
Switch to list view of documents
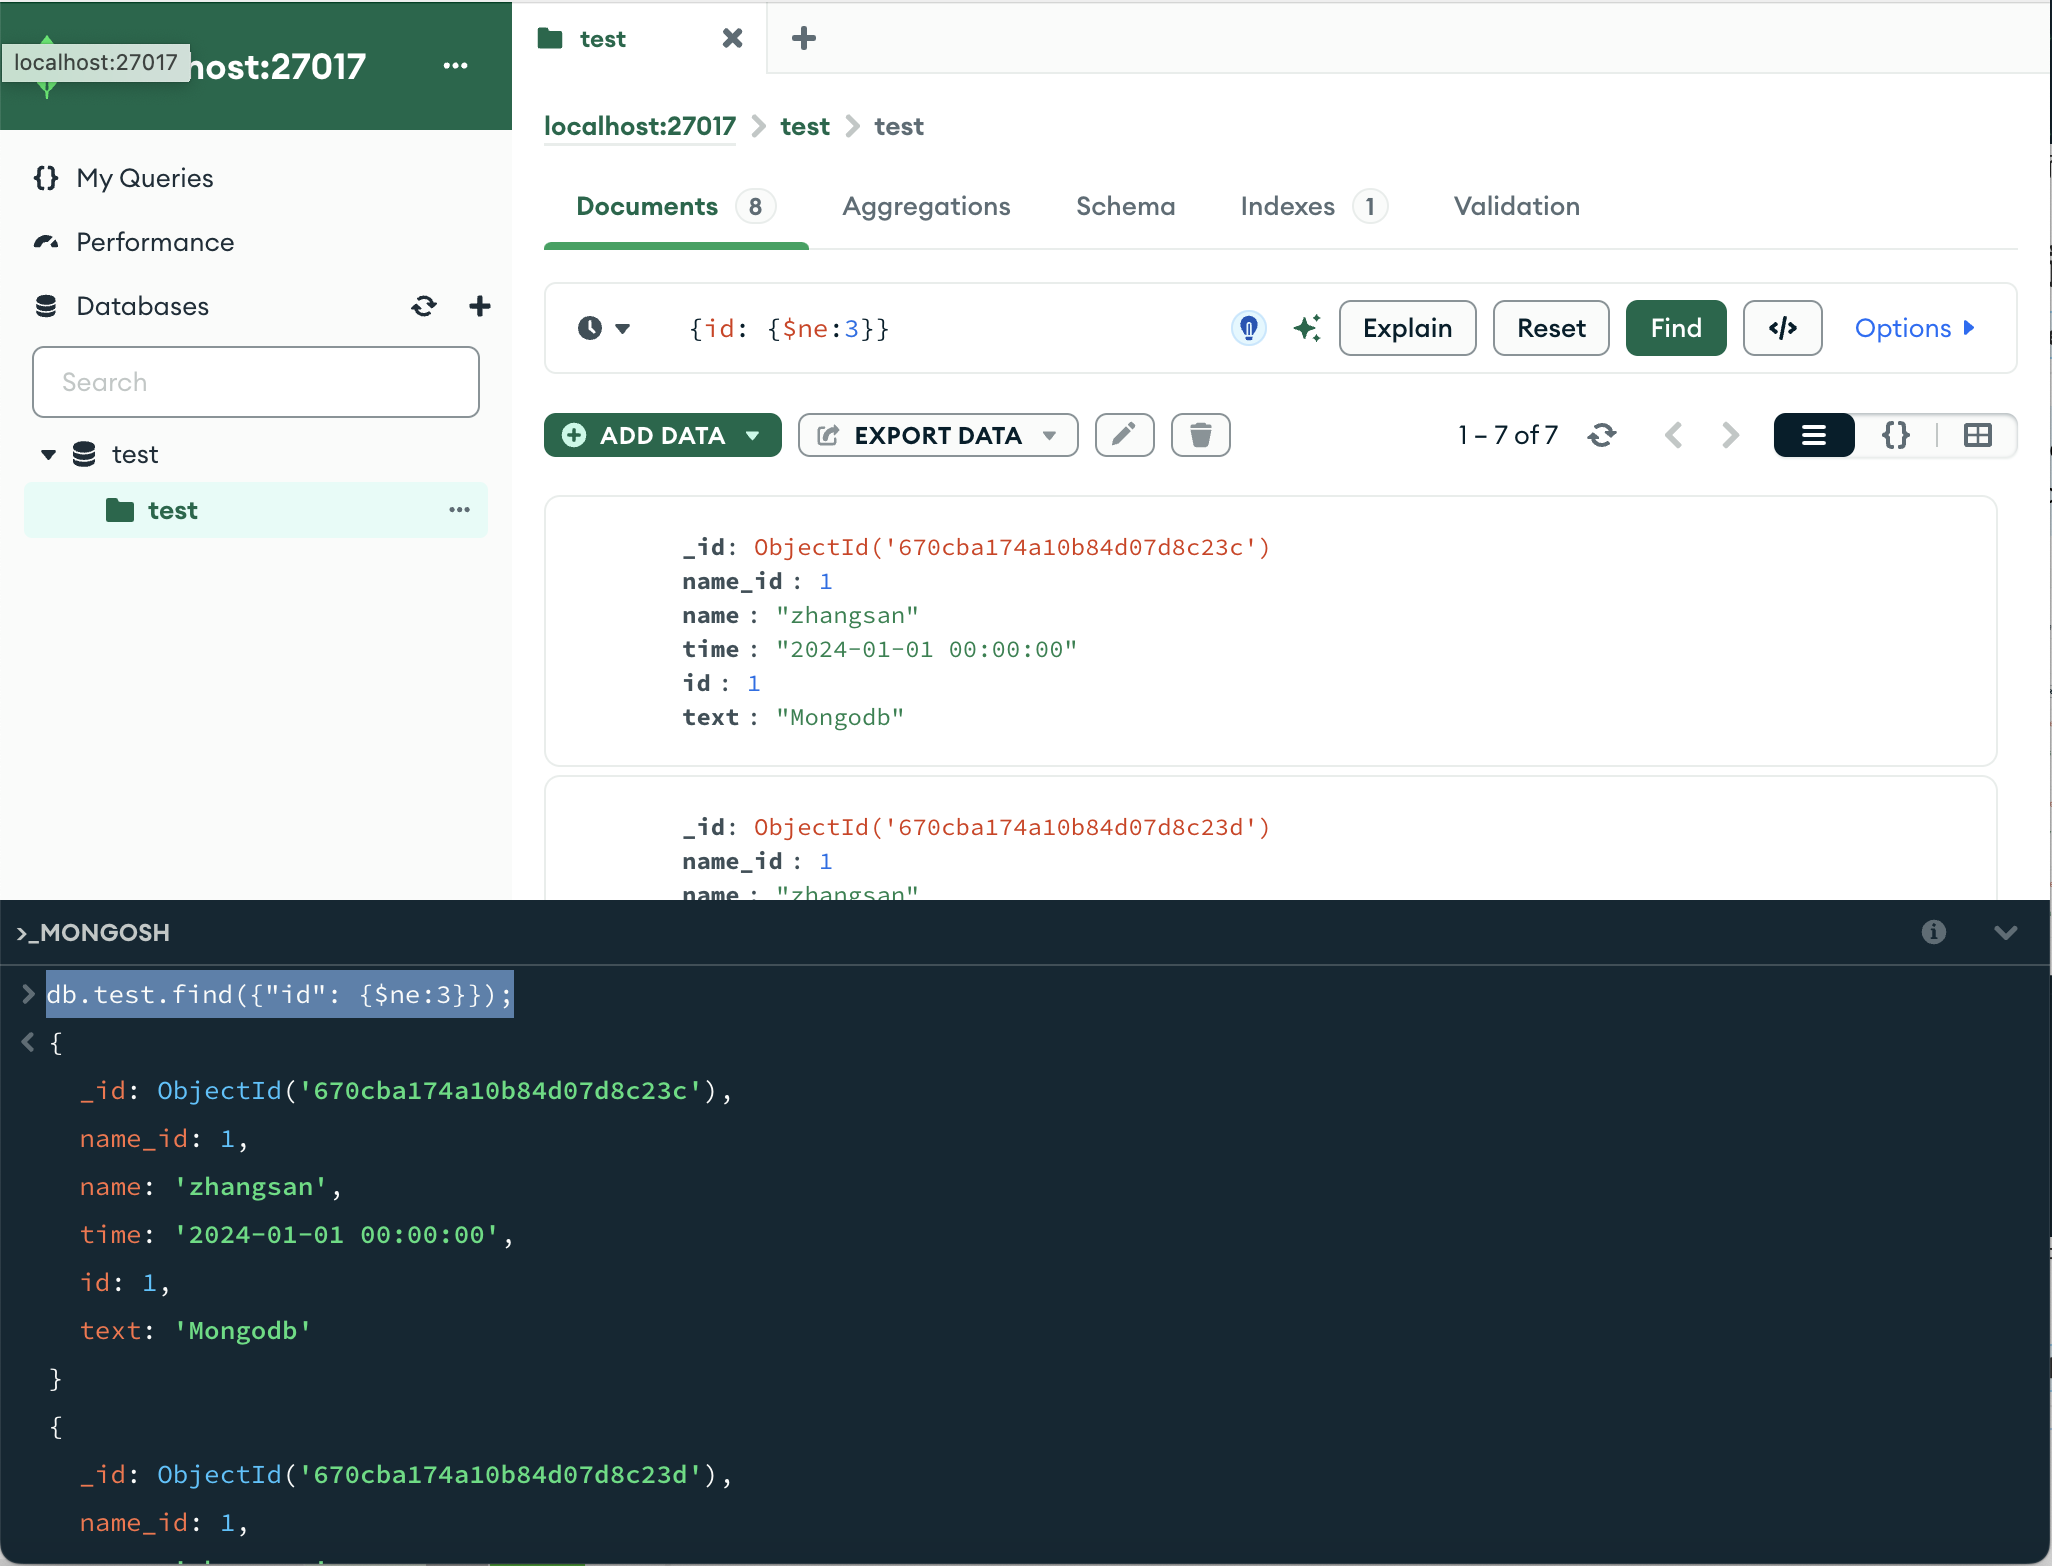coord(1813,435)
